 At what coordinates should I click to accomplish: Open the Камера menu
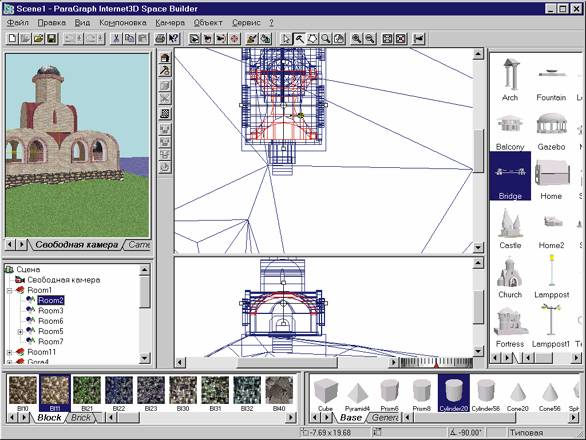(x=170, y=23)
